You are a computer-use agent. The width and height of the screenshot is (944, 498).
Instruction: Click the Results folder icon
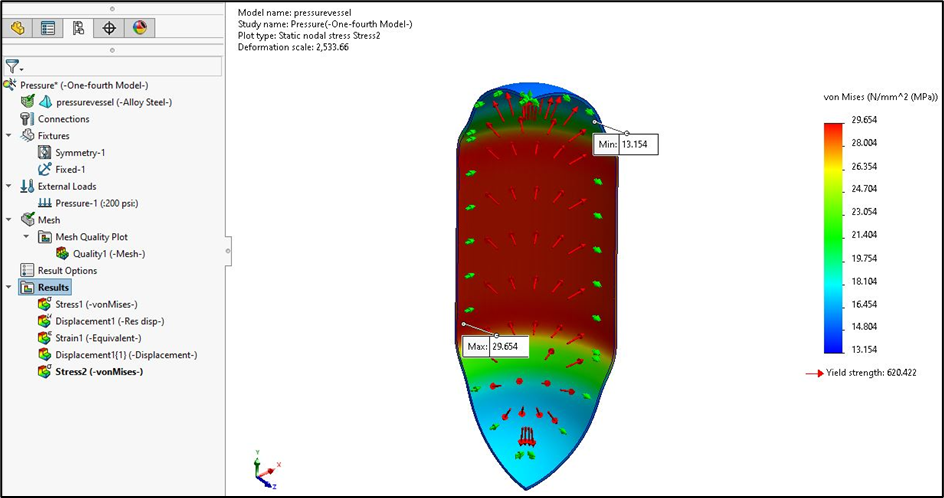point(28,287)
